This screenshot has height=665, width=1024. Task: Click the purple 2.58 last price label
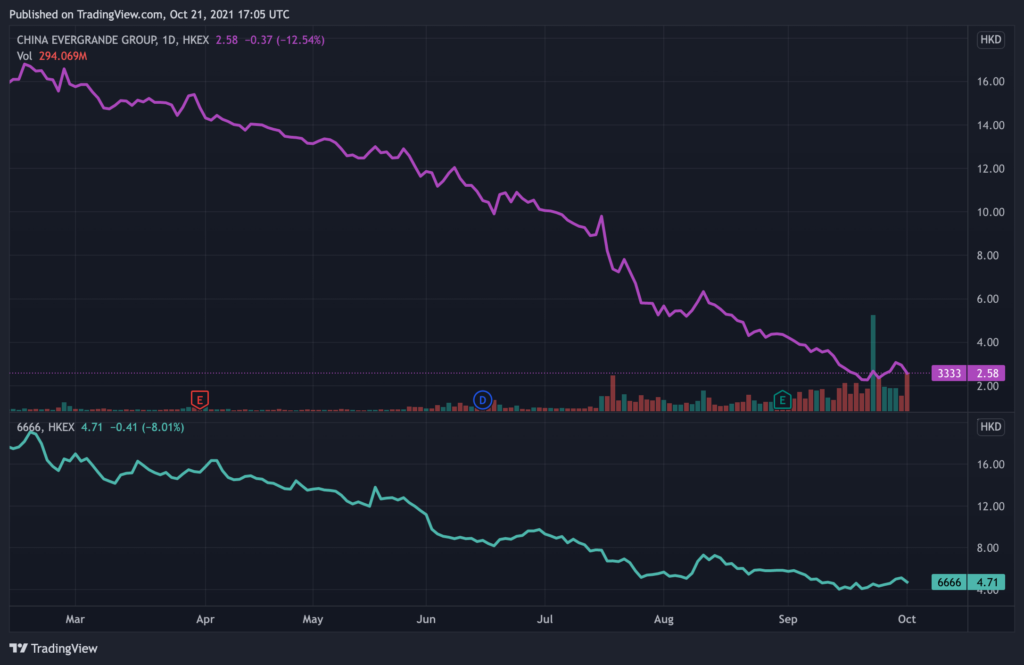(x=987, y=373)
